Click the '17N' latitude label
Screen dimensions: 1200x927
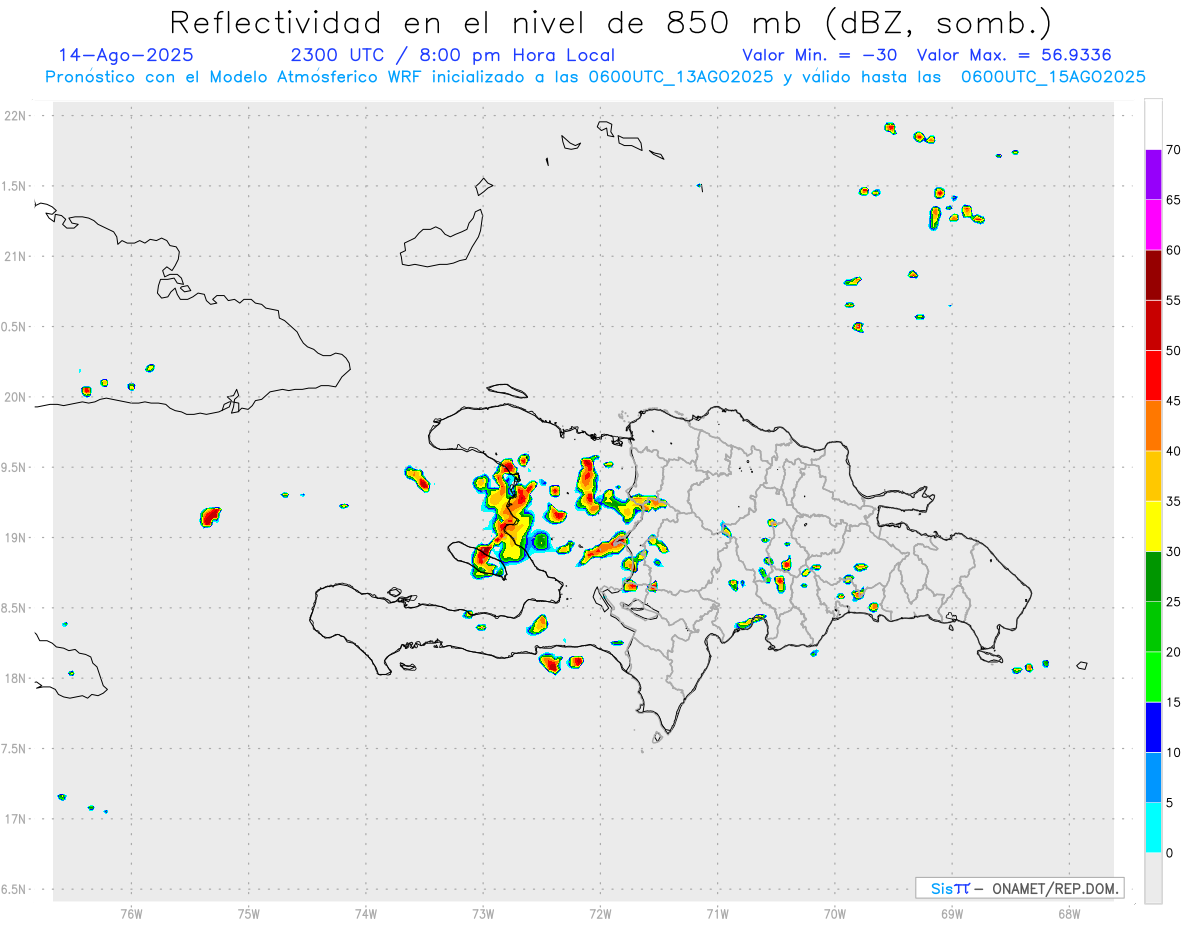click(x=15, y=819)
